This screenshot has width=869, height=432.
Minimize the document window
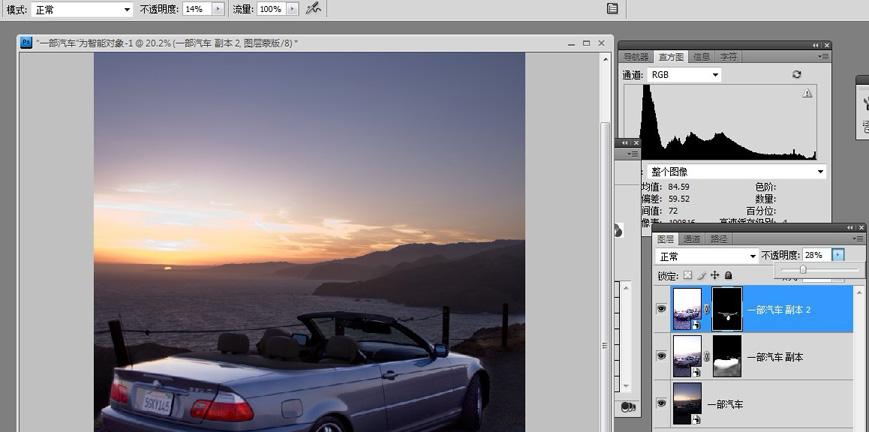[572, 43]
